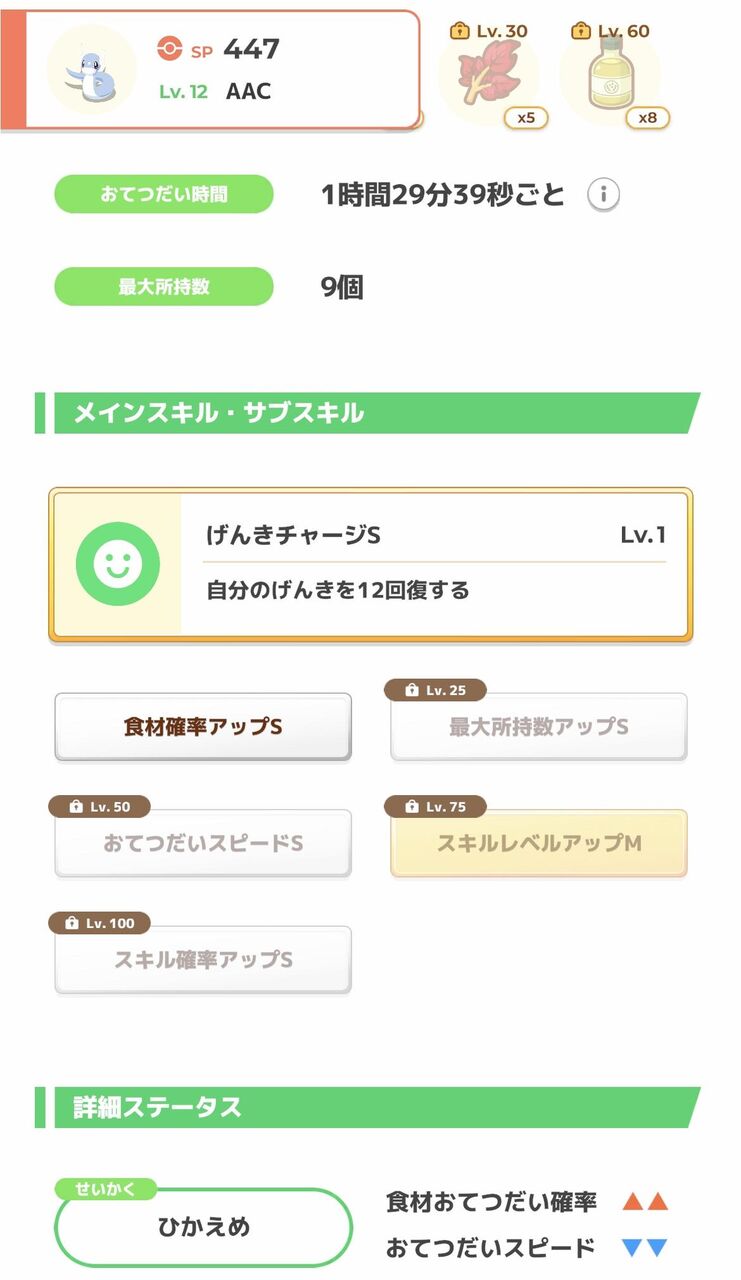This screenshot has height=1280, width=741.
Task: Open the gold スキルレベルアップM sub skill
Action: tap(538, 844)
